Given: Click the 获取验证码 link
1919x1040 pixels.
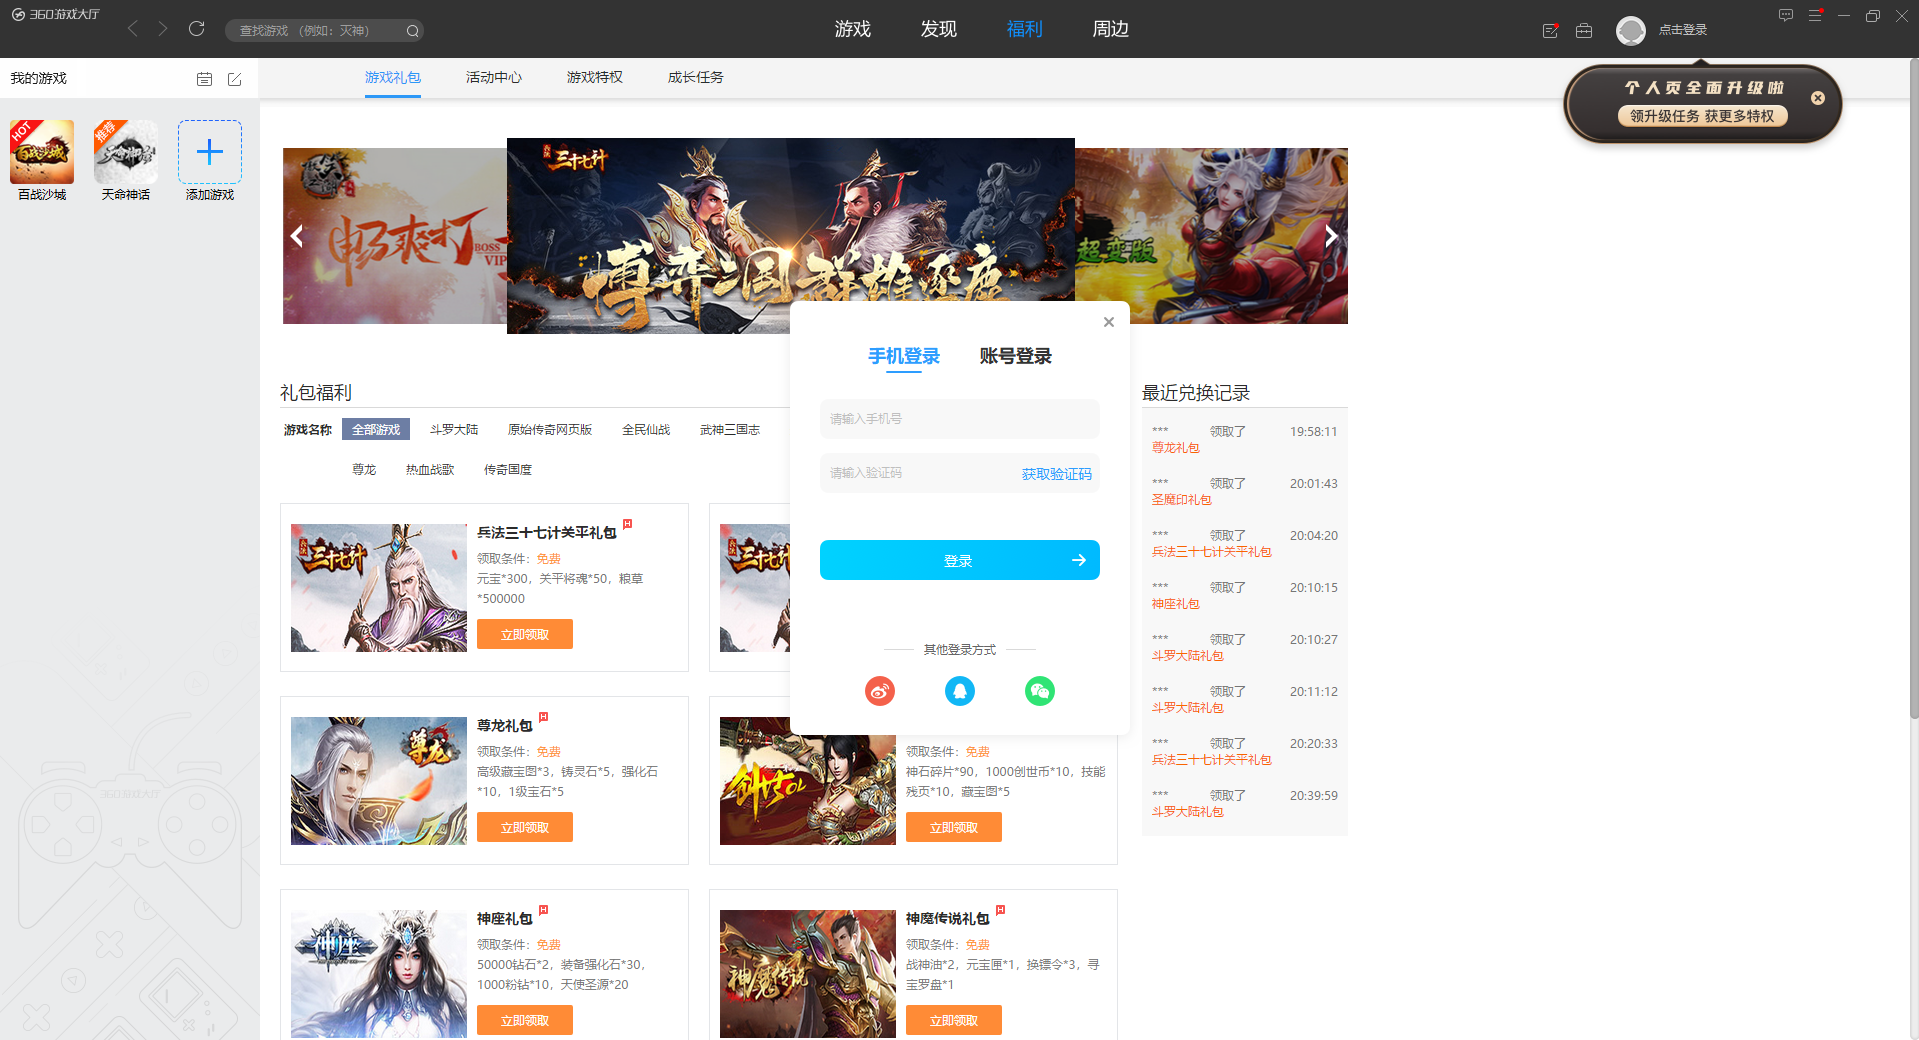Looking at the screenshot, I should 1055,473.
